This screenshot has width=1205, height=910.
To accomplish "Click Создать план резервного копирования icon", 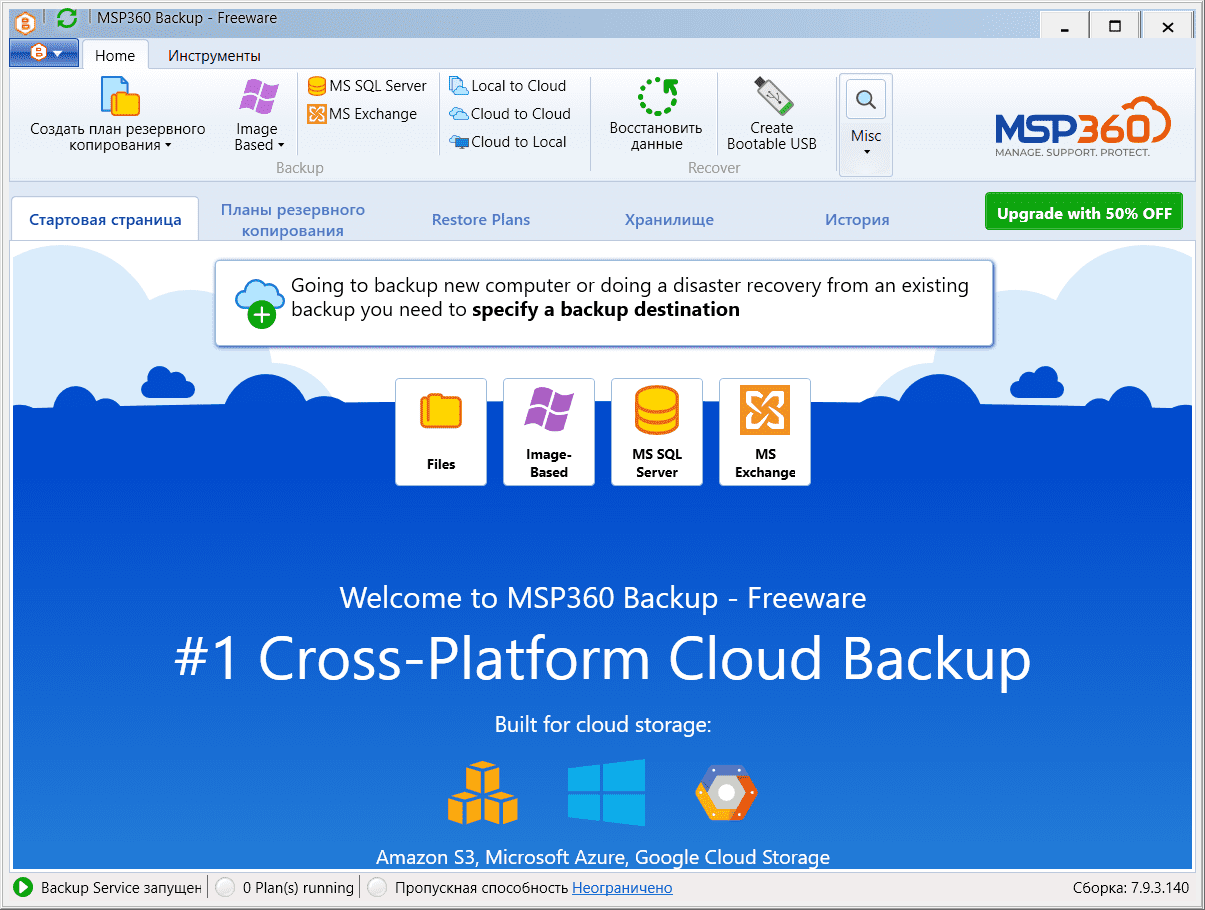I will [x=119, y=97].
